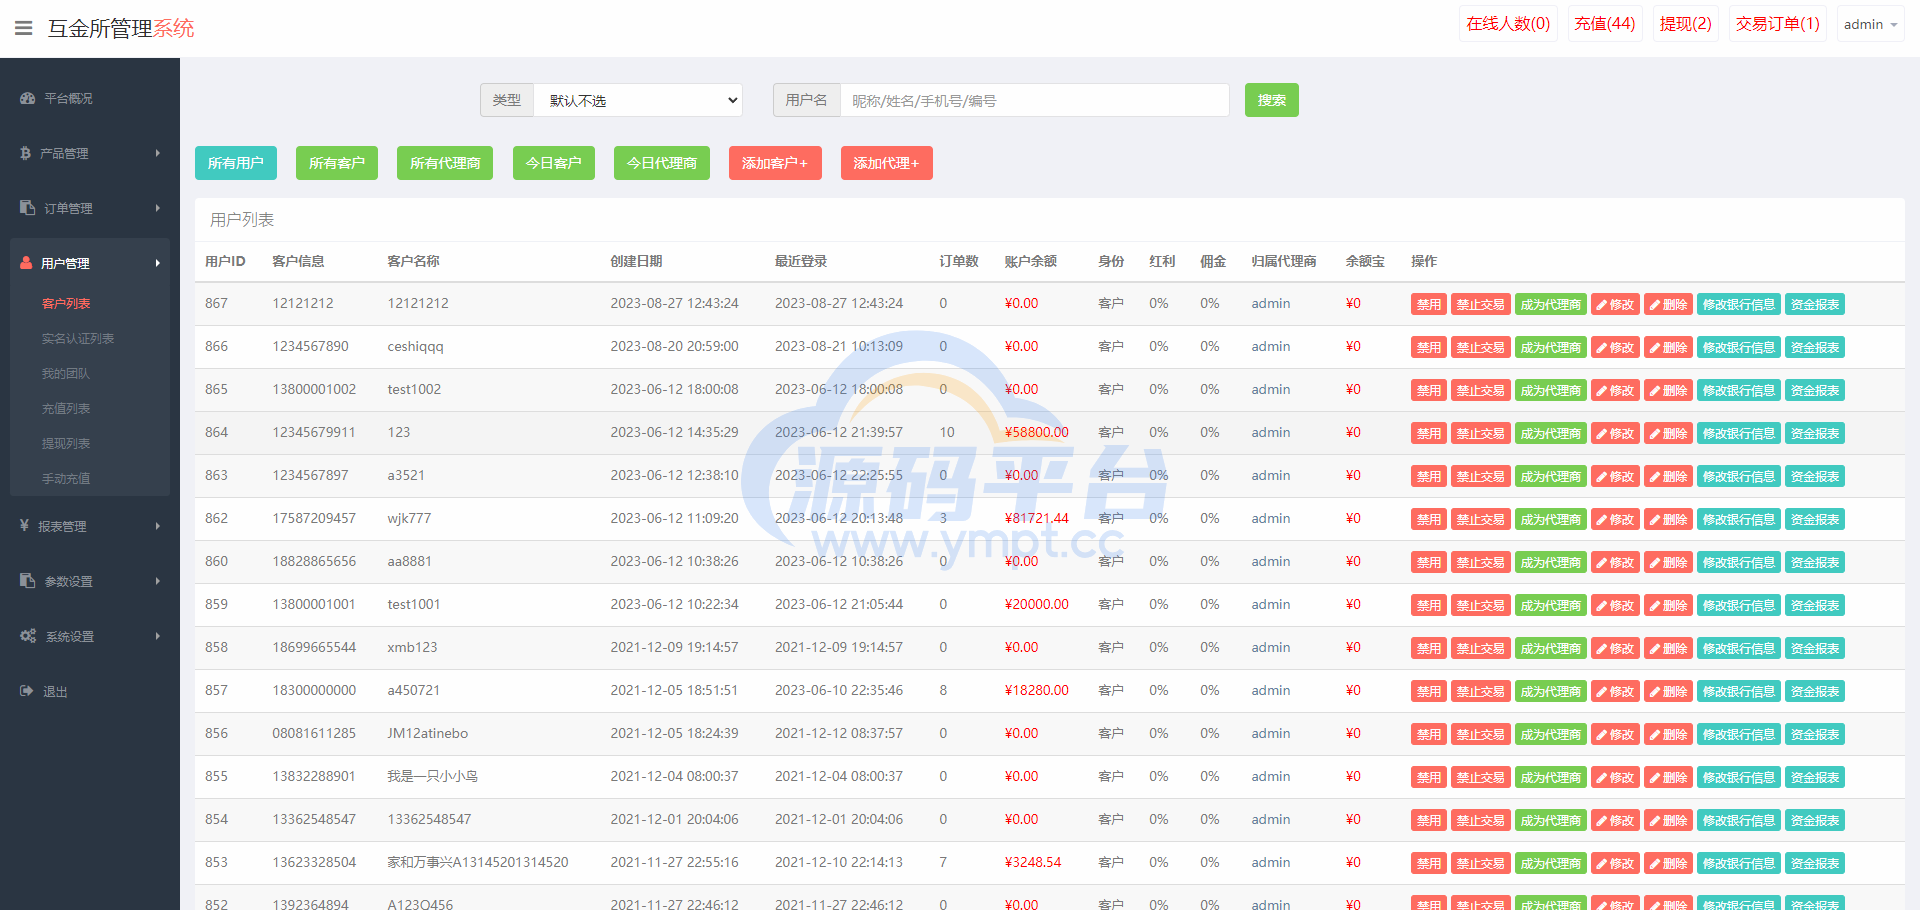Screen dimensions: 1920x910
Task: Click the 创建日期 column header
Action: click(637, 261)
